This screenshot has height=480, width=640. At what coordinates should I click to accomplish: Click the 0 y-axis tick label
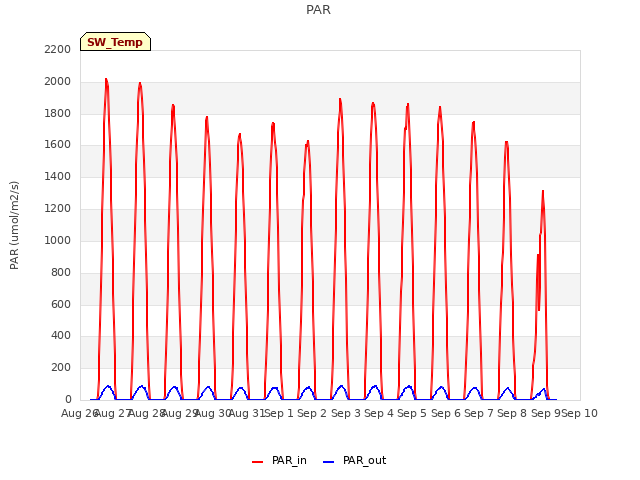pos(68,400)
